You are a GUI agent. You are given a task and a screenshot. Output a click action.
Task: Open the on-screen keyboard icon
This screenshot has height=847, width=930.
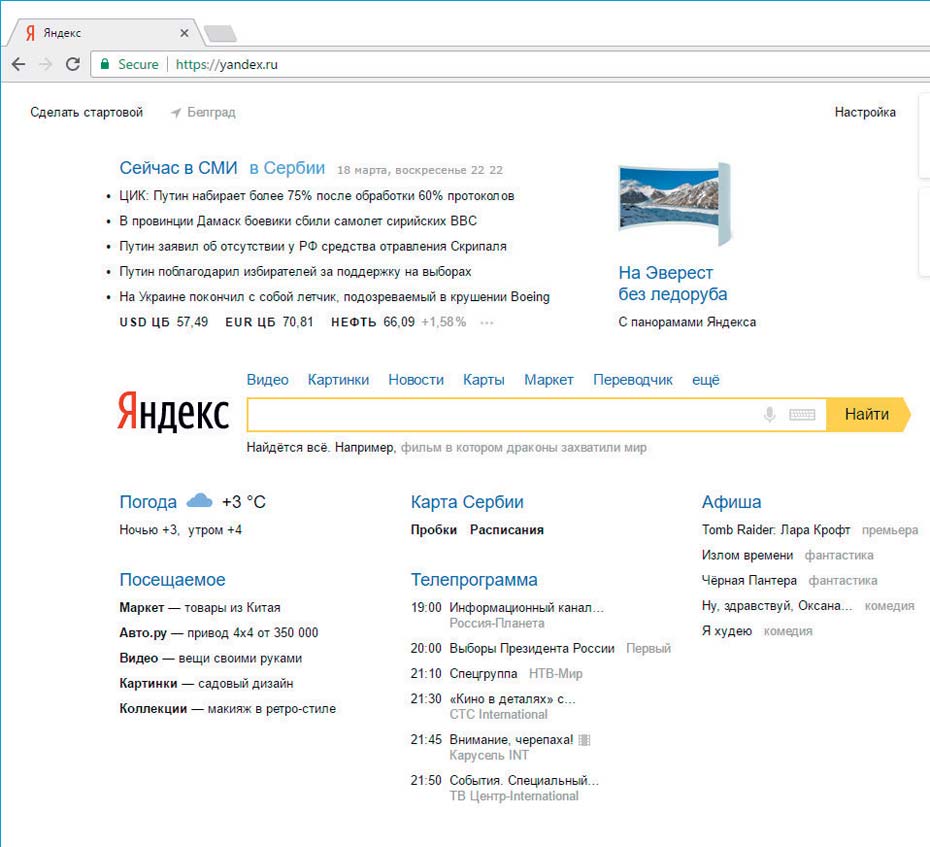tap(802, 414)
